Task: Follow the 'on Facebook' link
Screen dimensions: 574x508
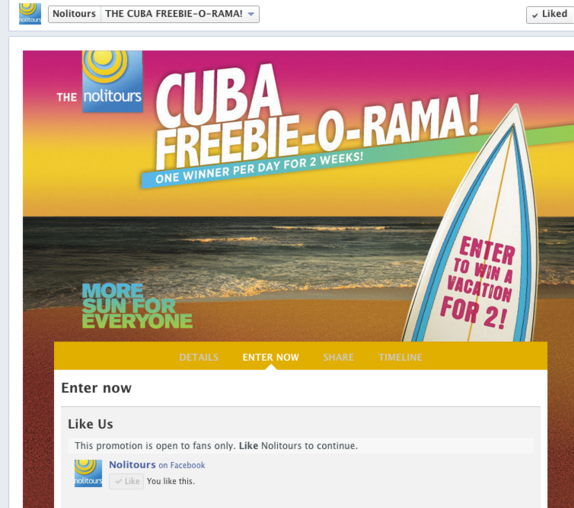Action: coord(182,465)
